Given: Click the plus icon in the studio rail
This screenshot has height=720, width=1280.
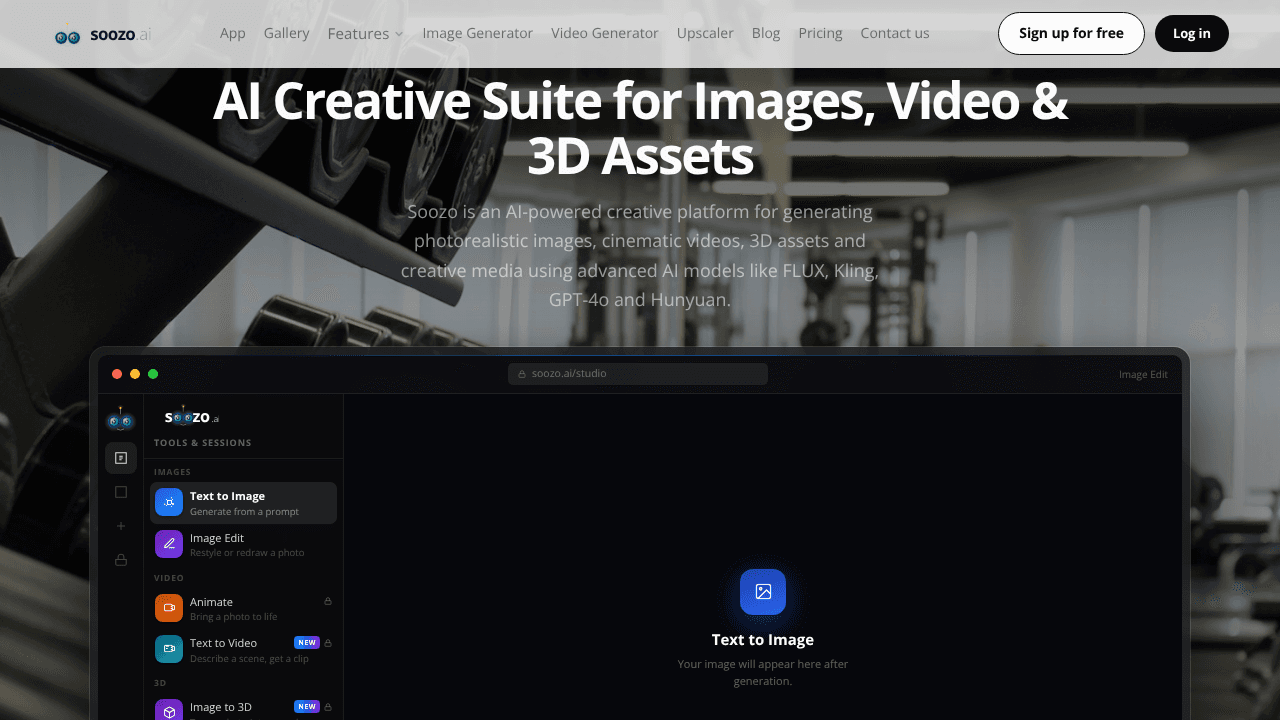Looking at the screenshot, I should 121,526.
